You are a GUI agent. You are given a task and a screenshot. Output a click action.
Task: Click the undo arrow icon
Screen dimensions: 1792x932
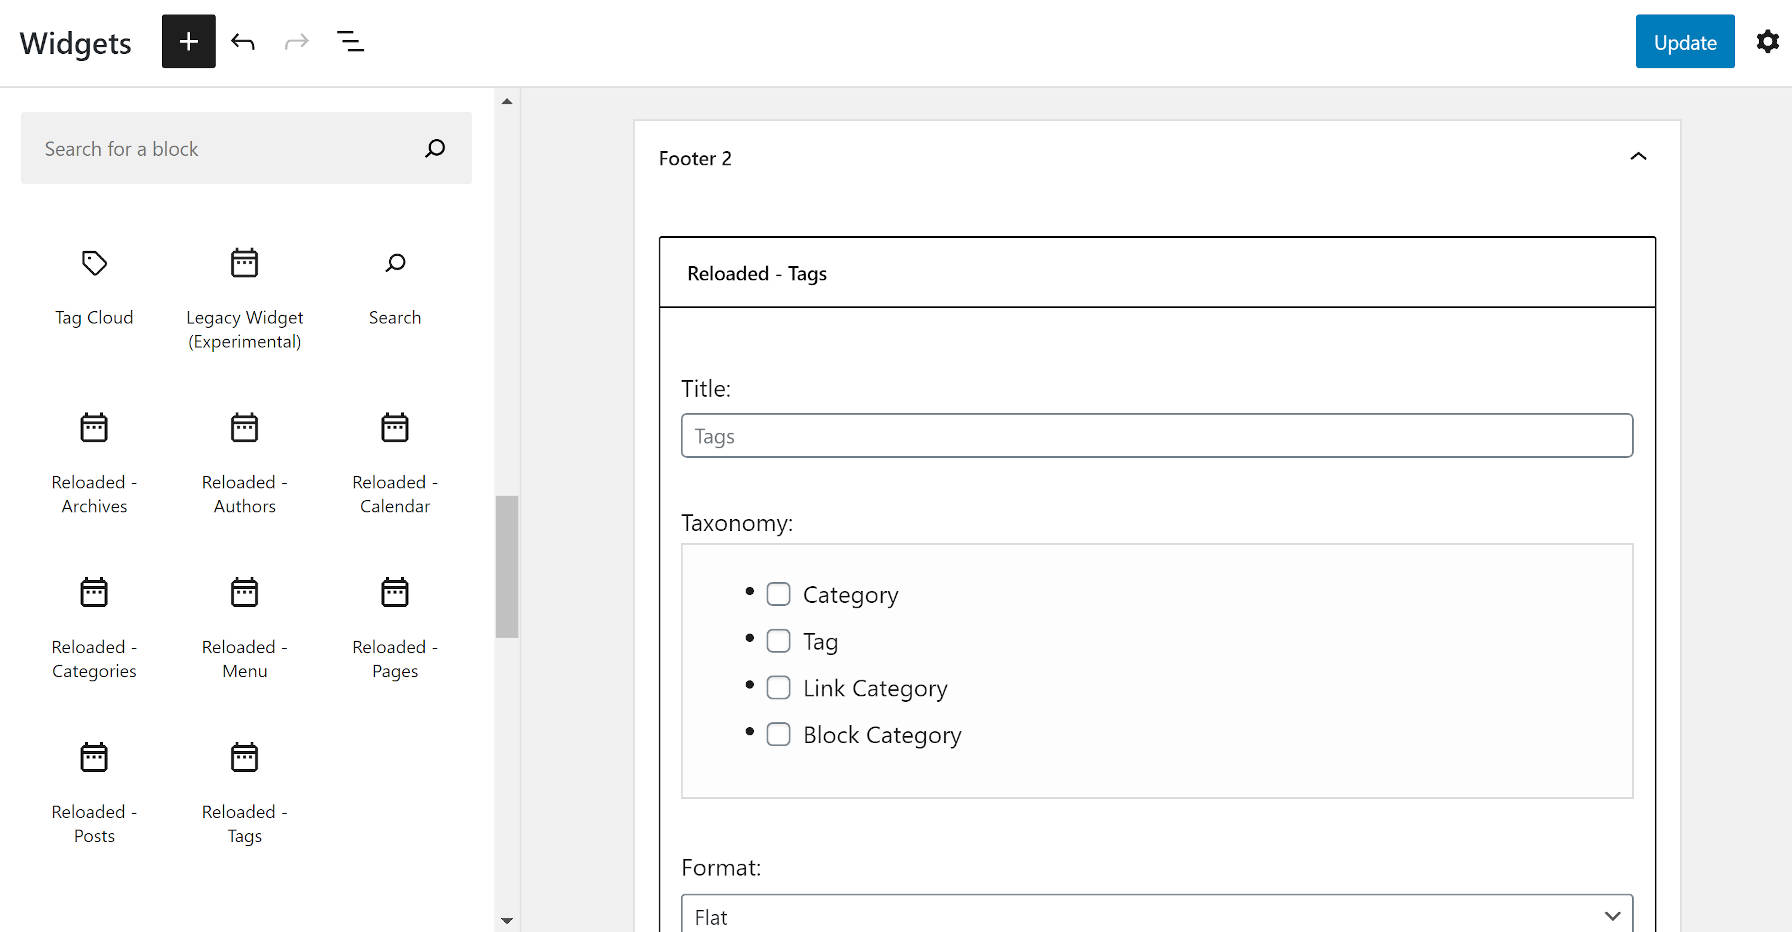(243, 41)
